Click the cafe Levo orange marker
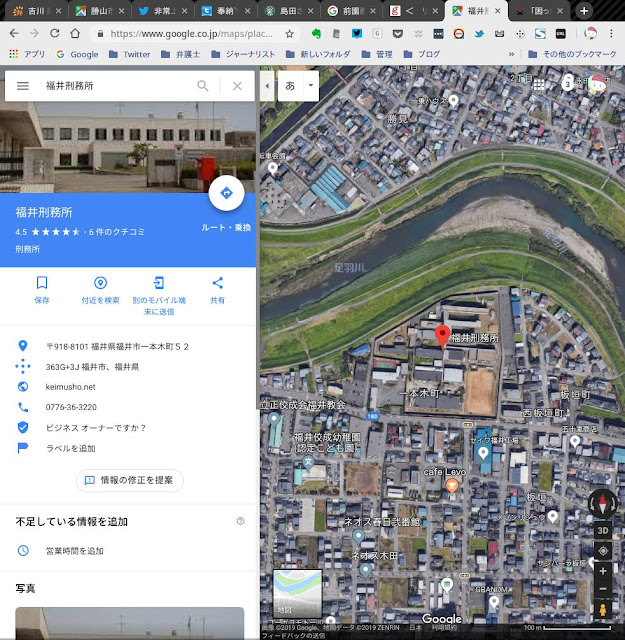 click(452, 486)
